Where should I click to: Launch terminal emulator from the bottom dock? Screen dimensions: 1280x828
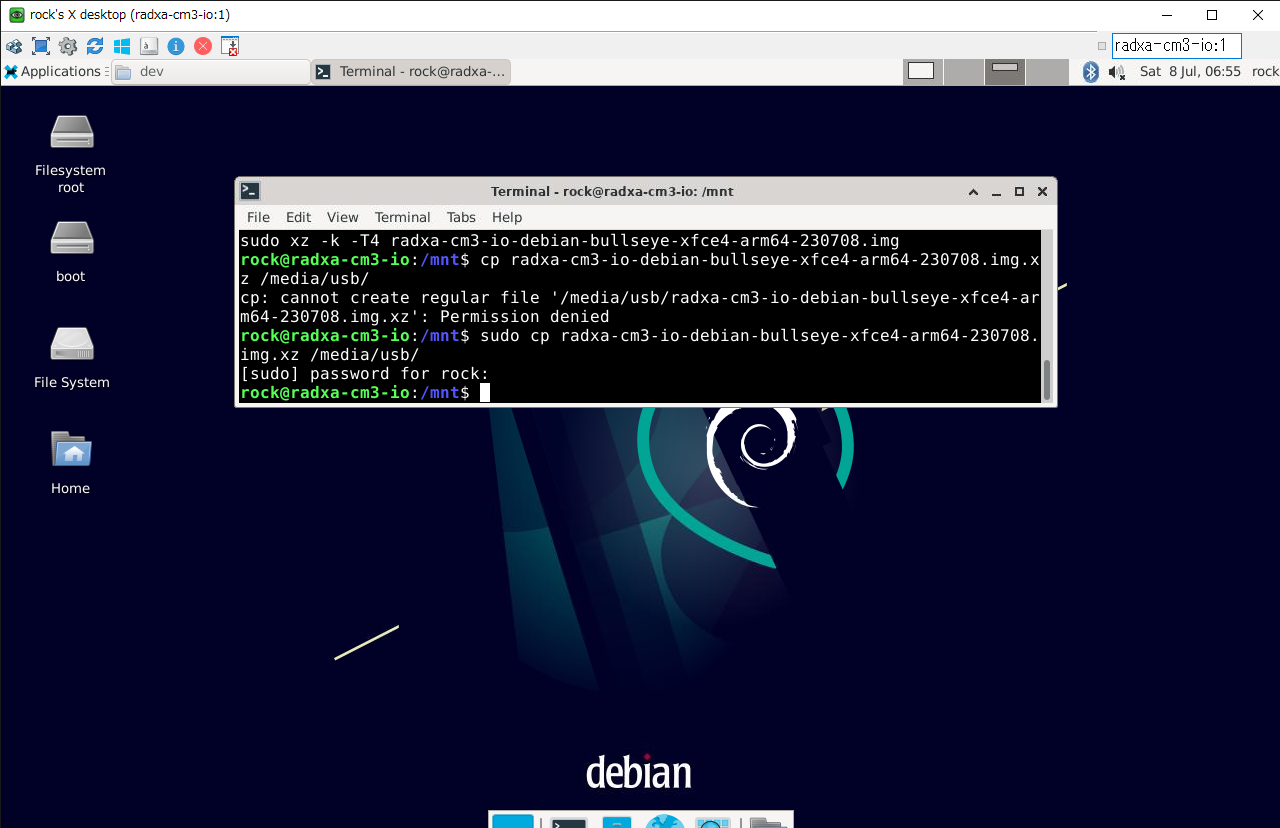pos(568,822)
